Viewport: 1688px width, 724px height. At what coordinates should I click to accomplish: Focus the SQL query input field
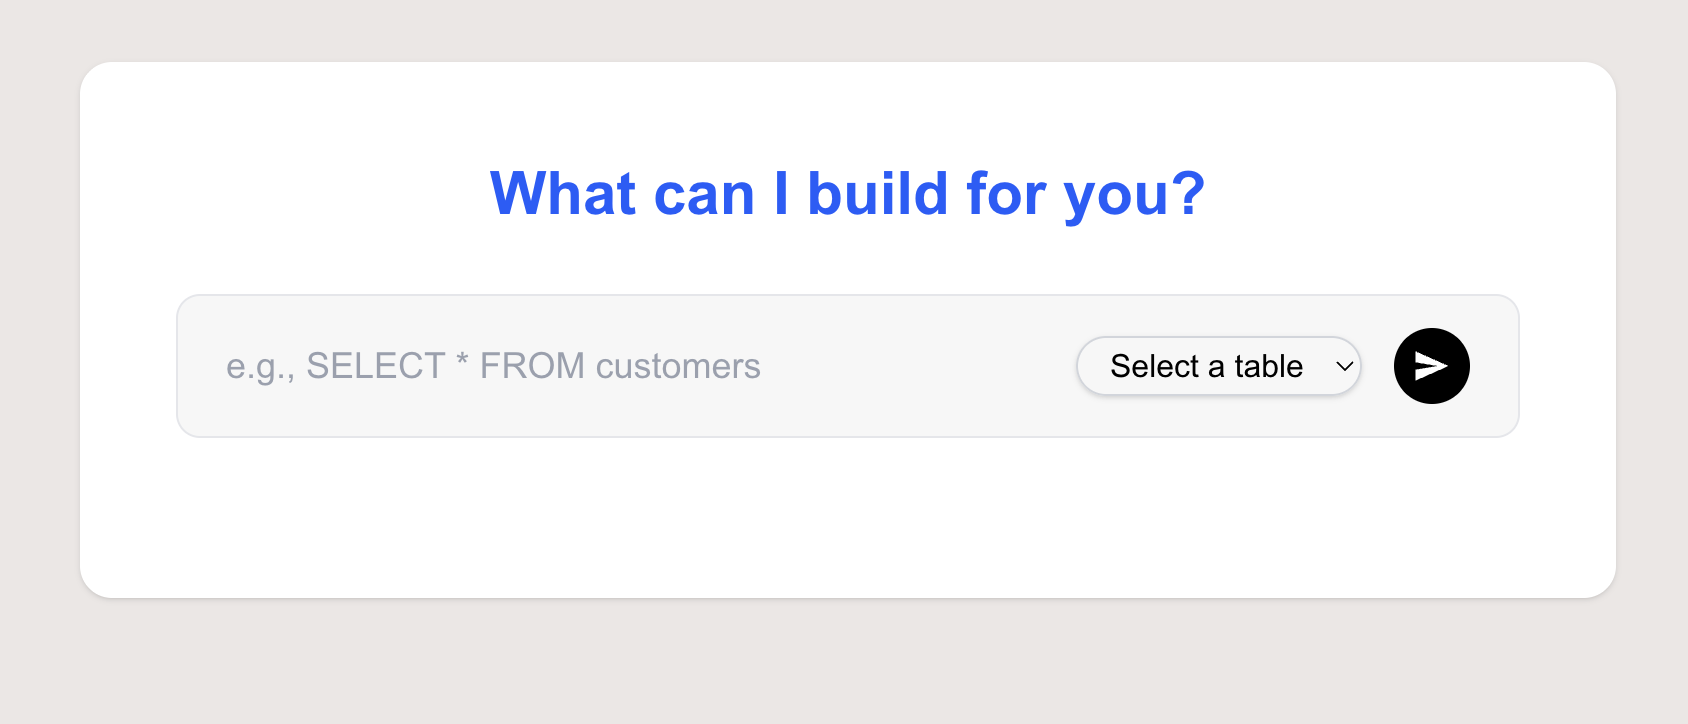point(640,366)
